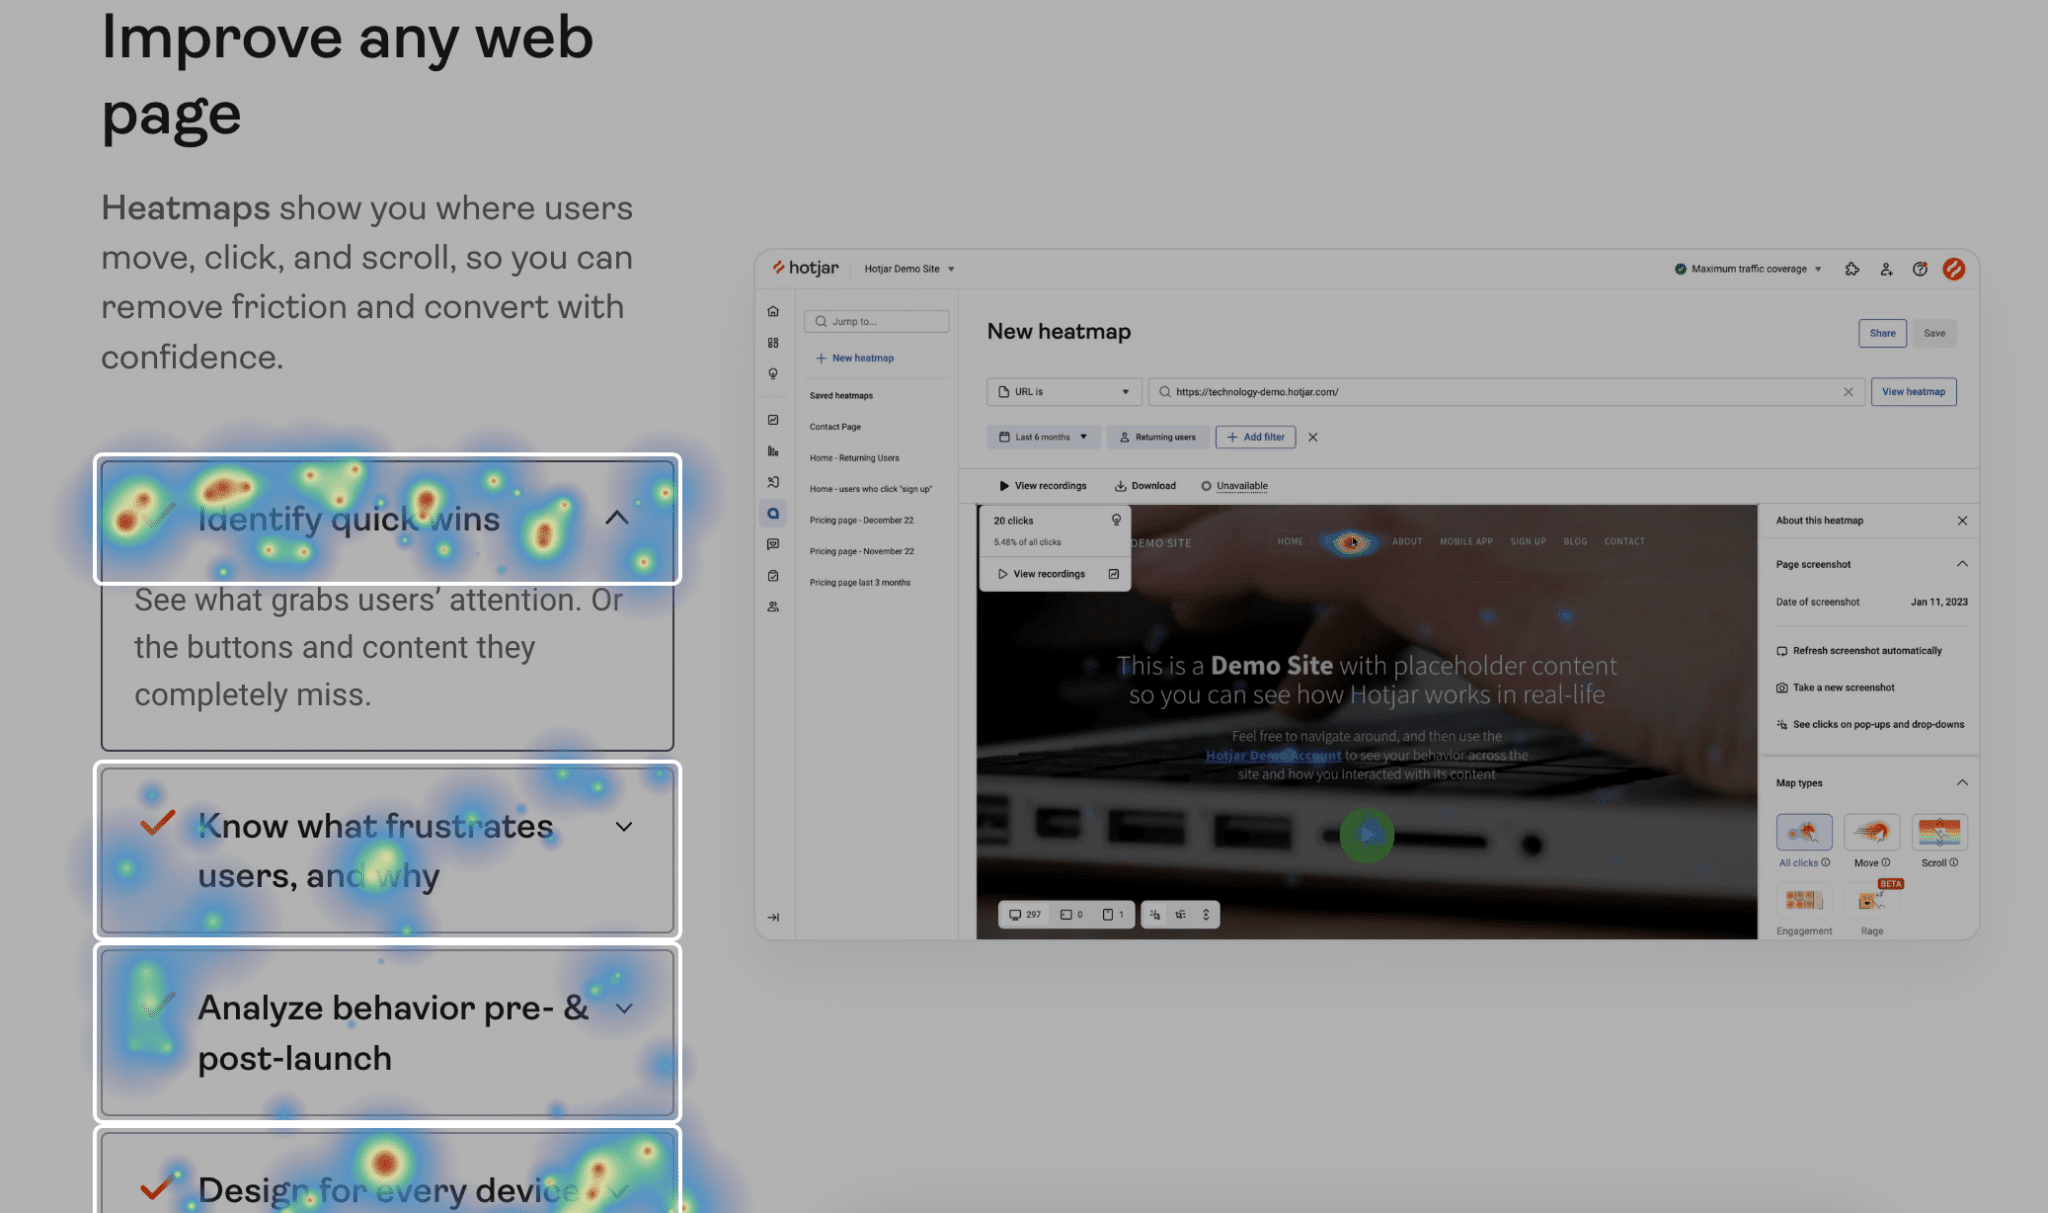Select the scroll map tool in bottom toolbar
Screen dimensions: 2048x1213
click(1206, 915)
